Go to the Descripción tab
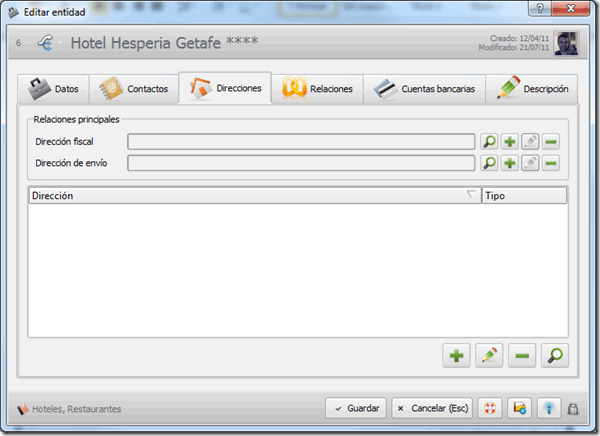 [532, 89]
